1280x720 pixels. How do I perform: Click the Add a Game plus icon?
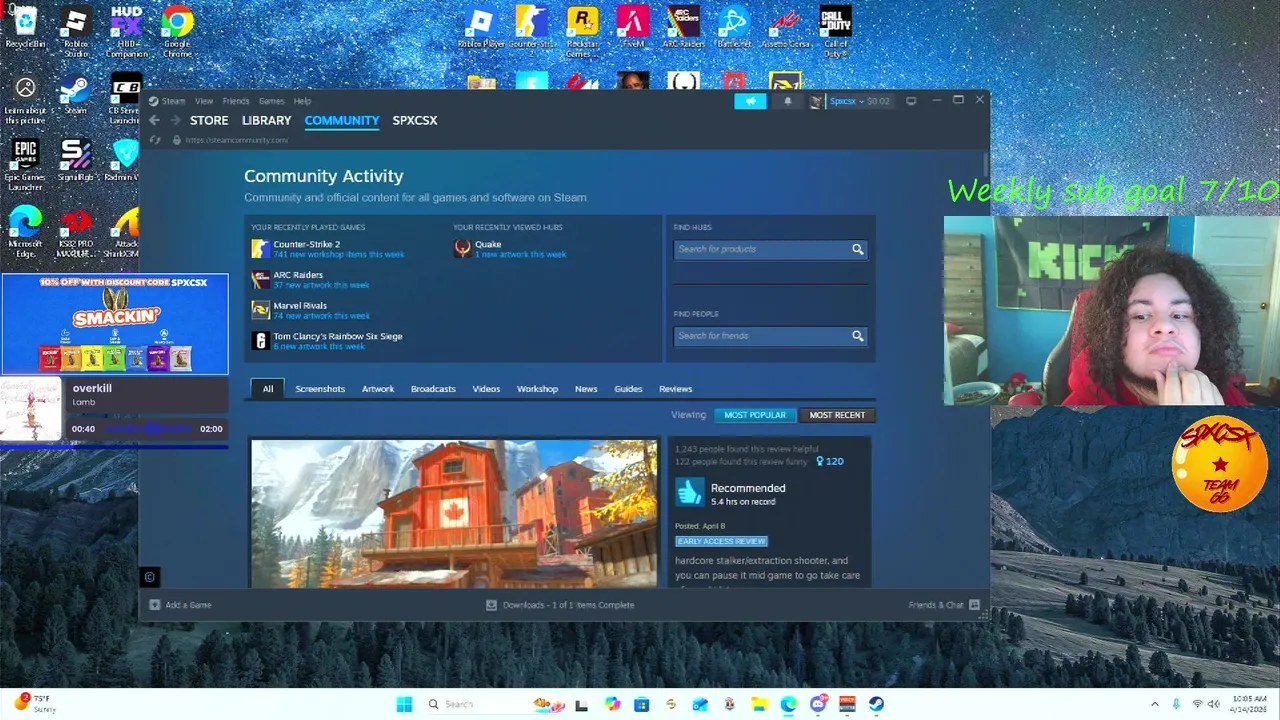[154, 605]
